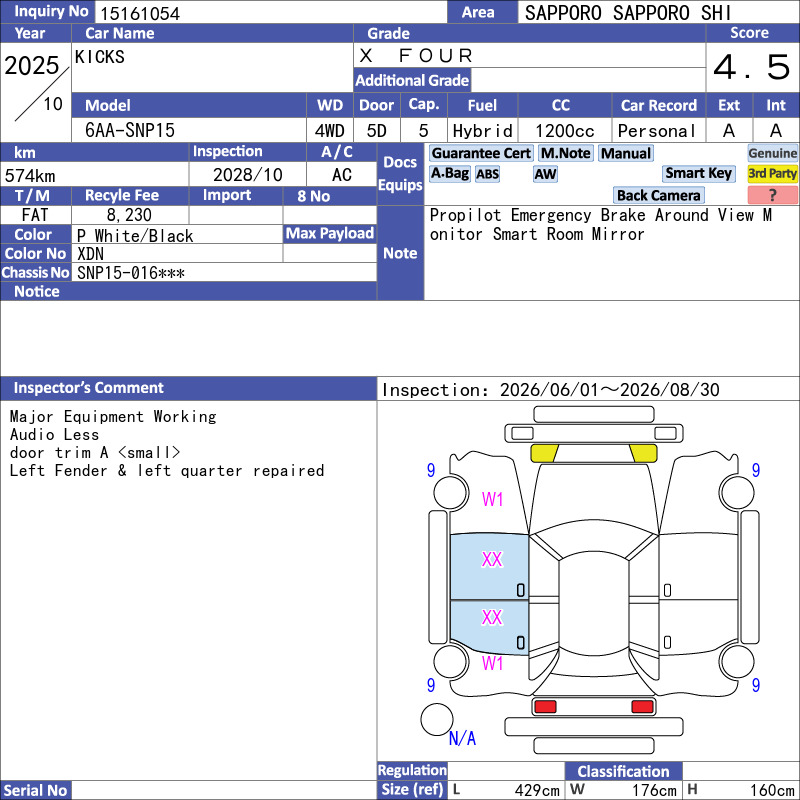
Task: Click the yellow 3rd Party badge
Action: click(x=772, y=173)
